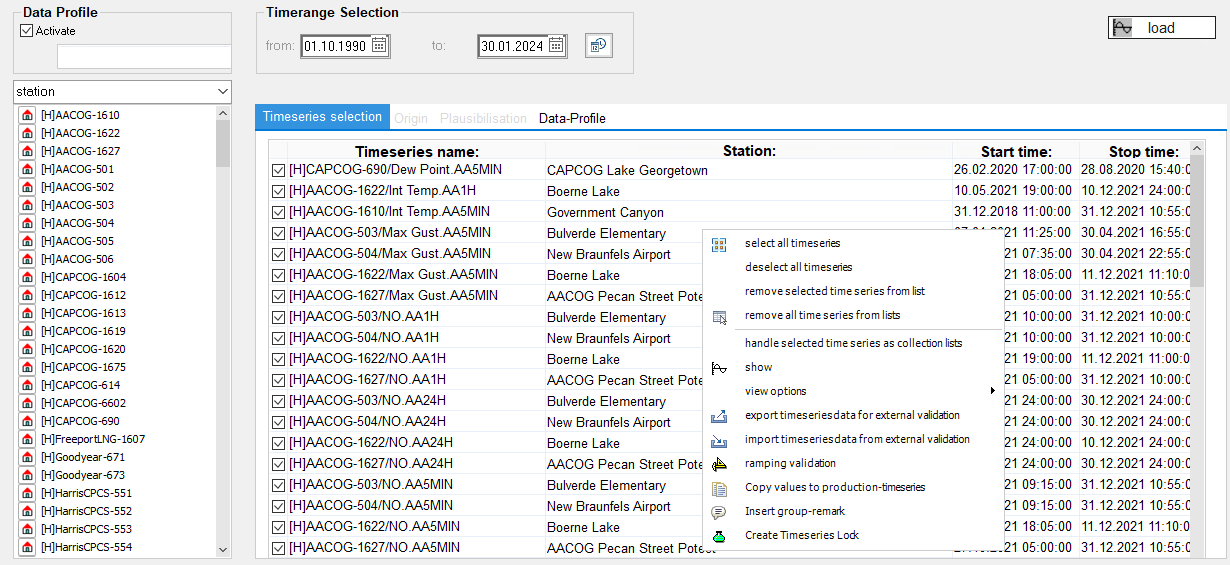
Task: Select station [H]AACOG-1627 in list
Action: [80, 151]
